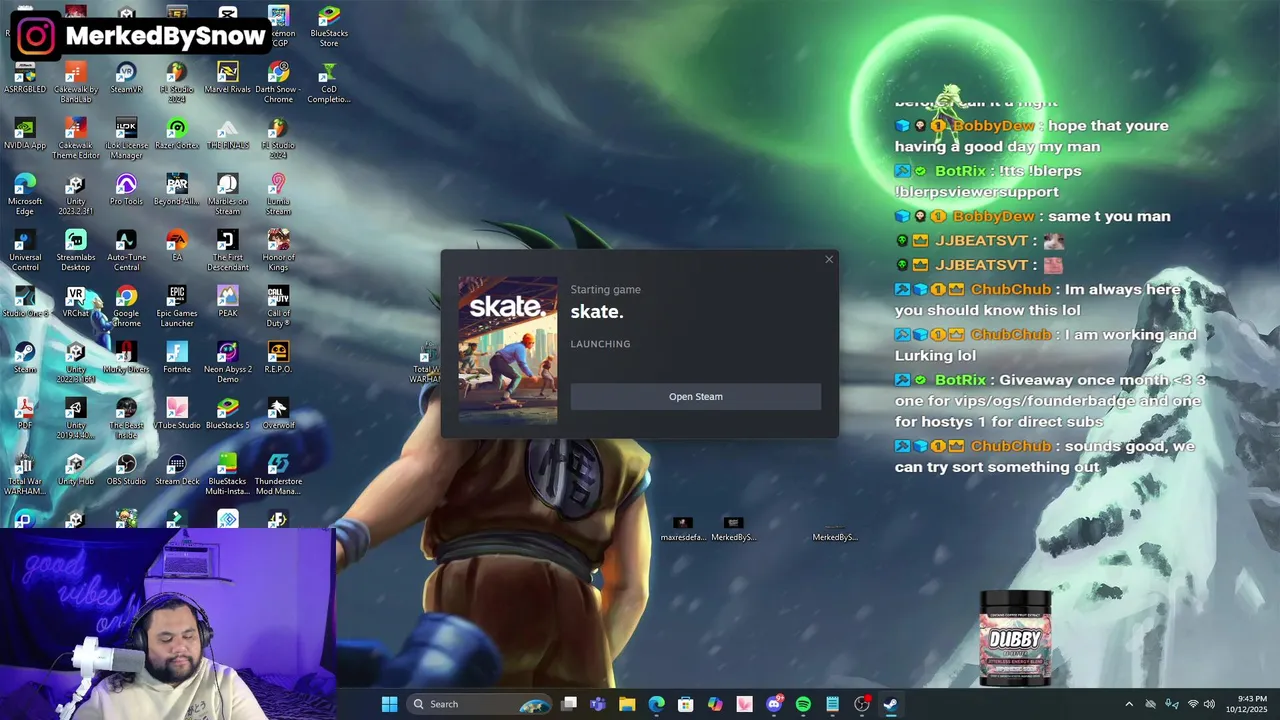Select the Neon Abyss 2 Demo icon
Viewport: 1280px width, 720px height.
pos(227,362)
